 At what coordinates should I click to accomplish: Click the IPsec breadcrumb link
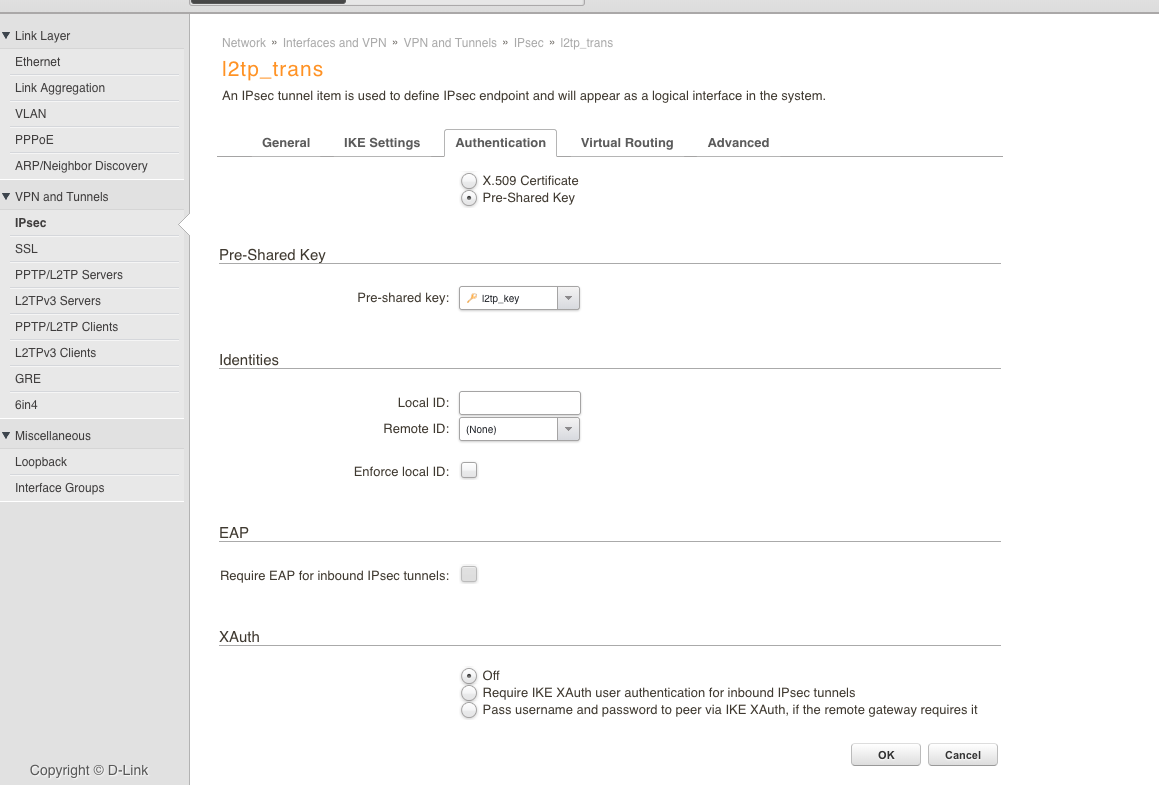pos(528,43)
